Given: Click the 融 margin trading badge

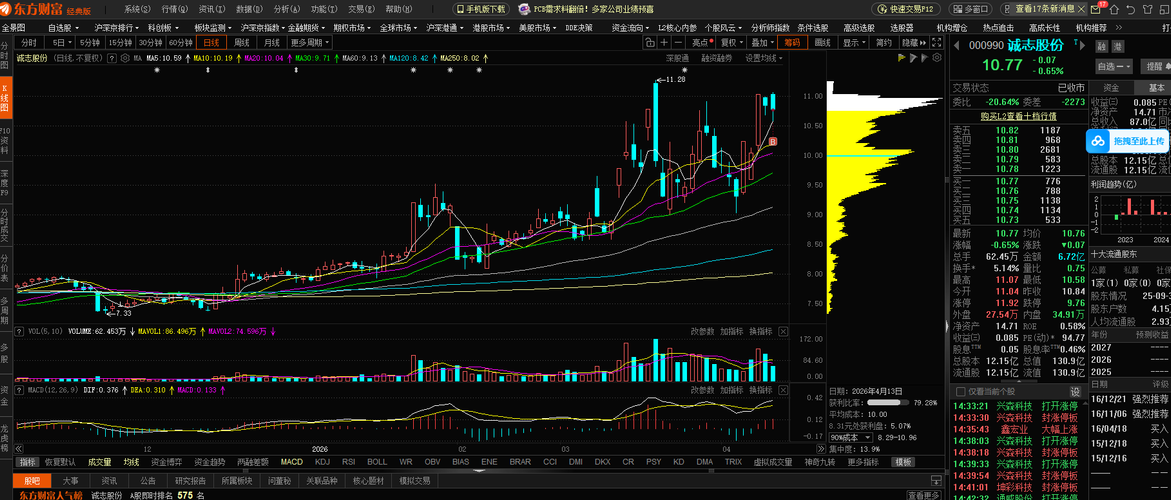Looking at the screenshot, I should pyautogui.click(x=1101, y=46).
